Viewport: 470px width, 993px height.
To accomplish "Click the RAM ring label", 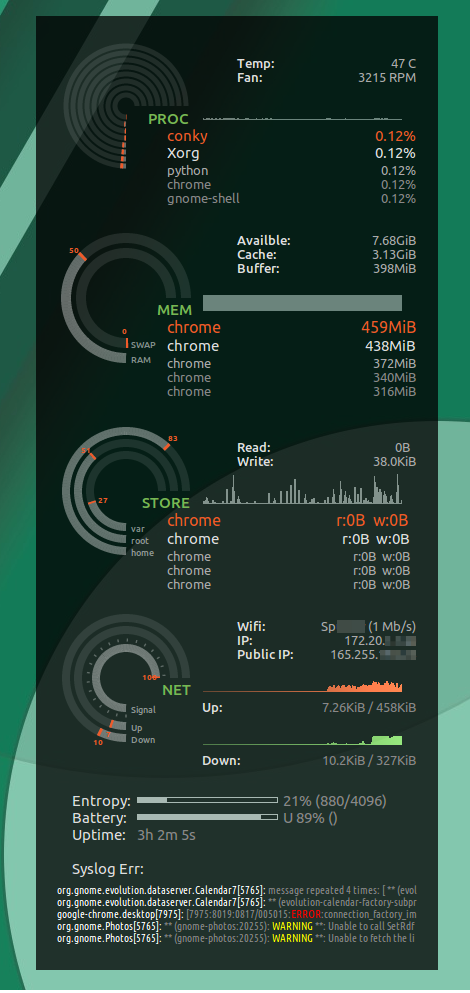I will pos(141,360).
